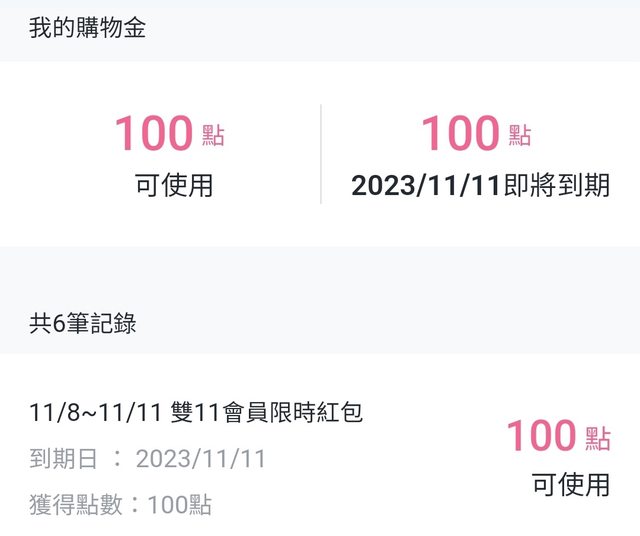
Task: Tap the vertical divider between balances
Action: pos(321,154)
